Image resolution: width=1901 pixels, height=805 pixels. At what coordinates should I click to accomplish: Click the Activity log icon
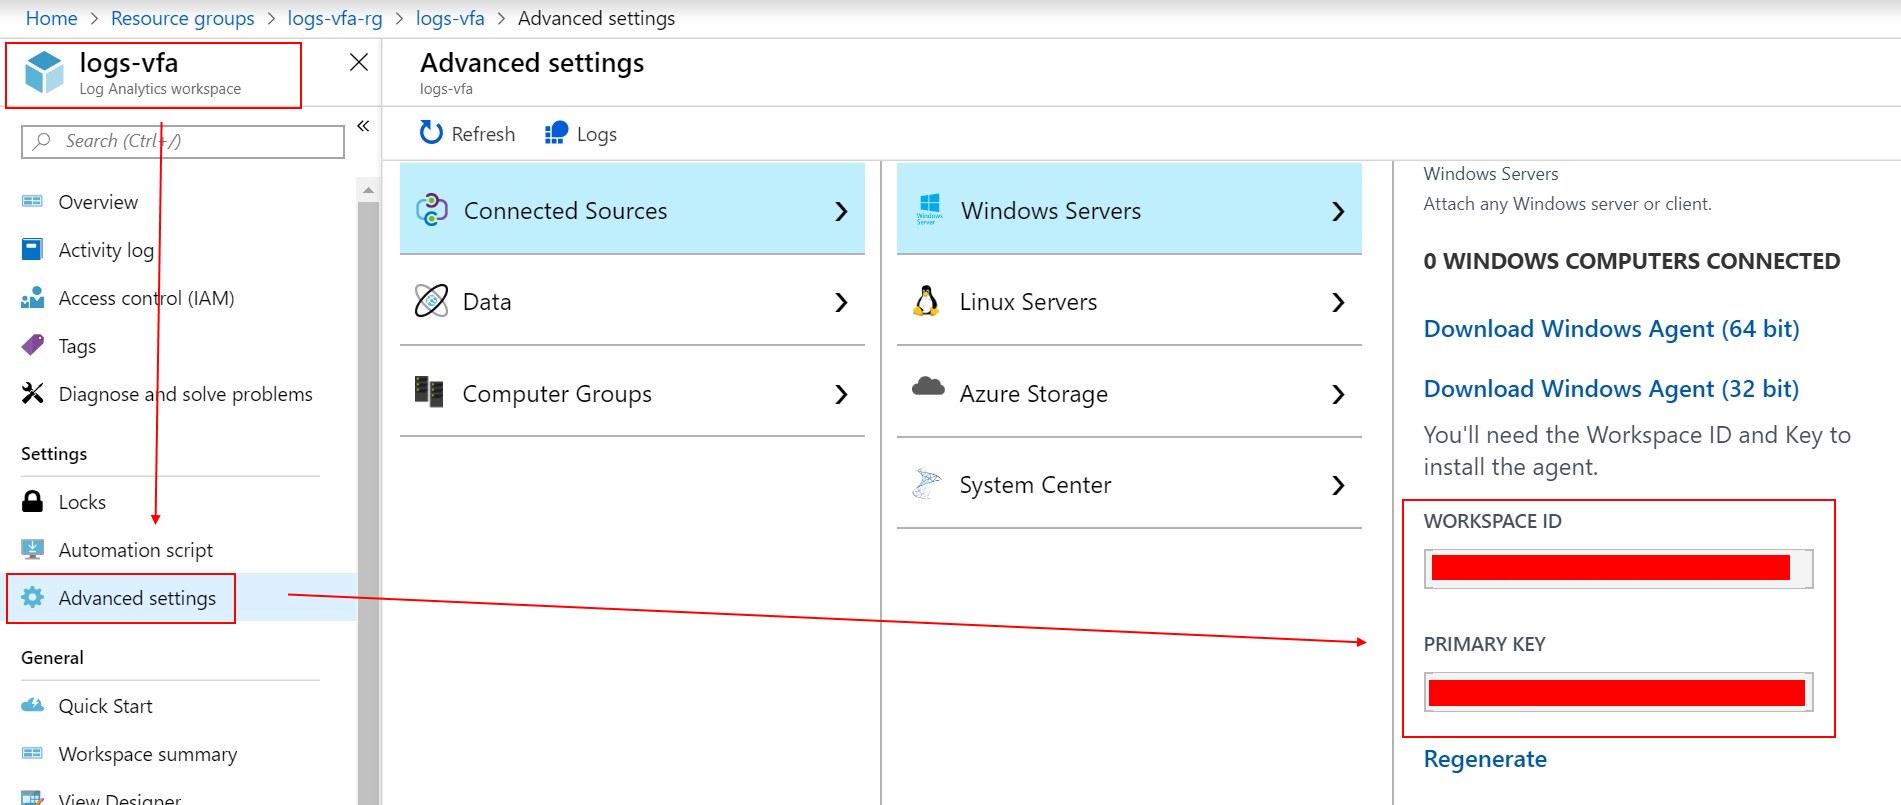click(x=33, y=249)
